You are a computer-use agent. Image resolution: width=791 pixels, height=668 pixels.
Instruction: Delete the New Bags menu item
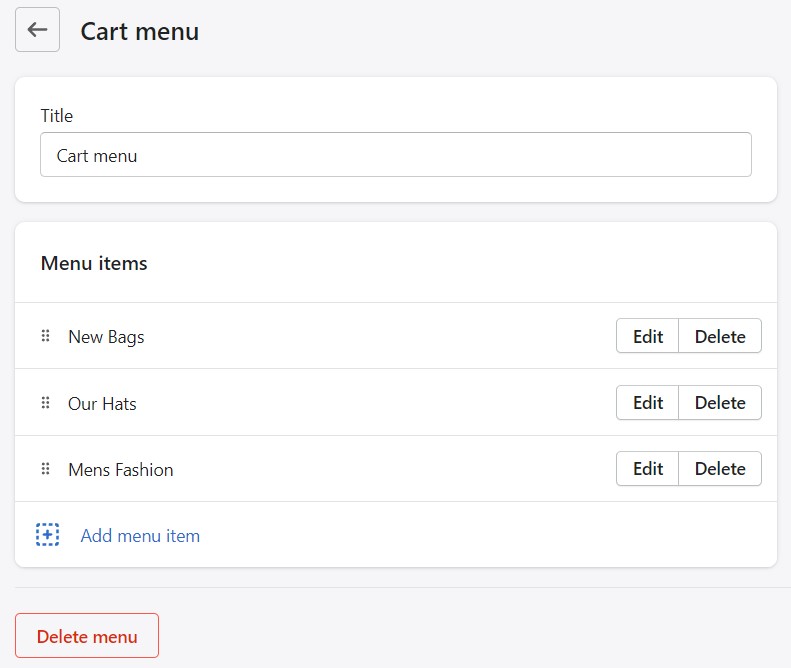[720, 336]
